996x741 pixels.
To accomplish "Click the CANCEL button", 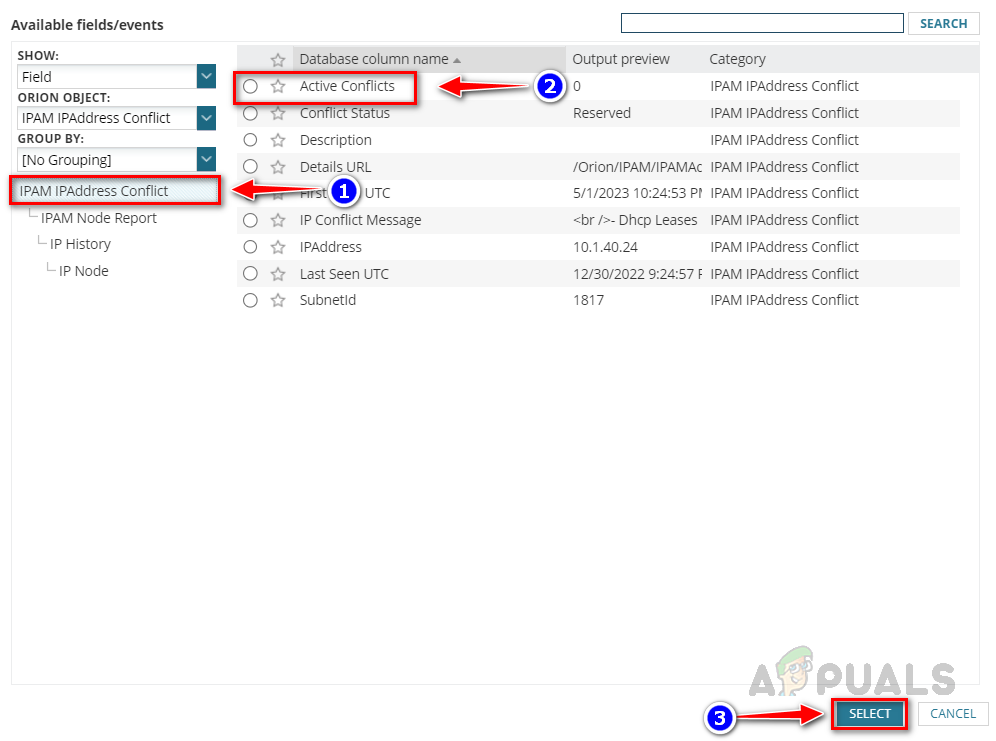I will click(x=953, y=714).
